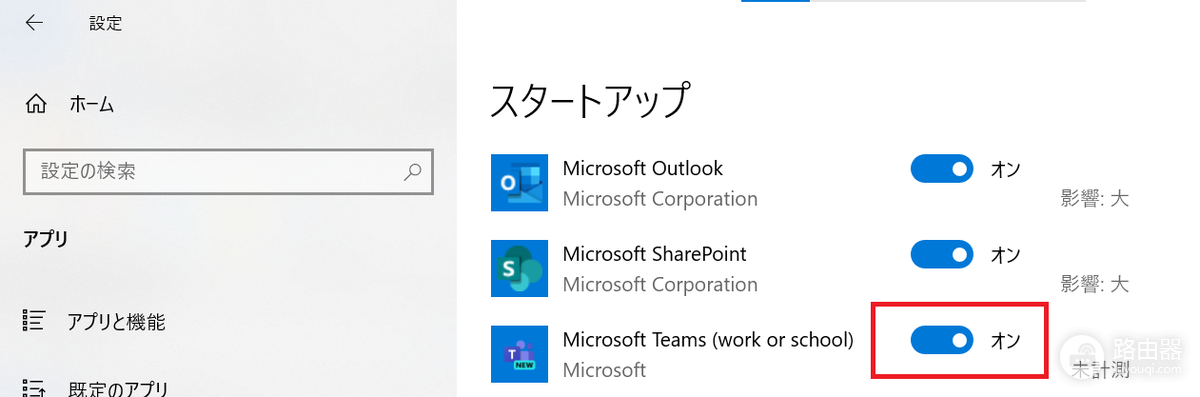
Task: Go back with the arrow icon
Action: (34, 23)
